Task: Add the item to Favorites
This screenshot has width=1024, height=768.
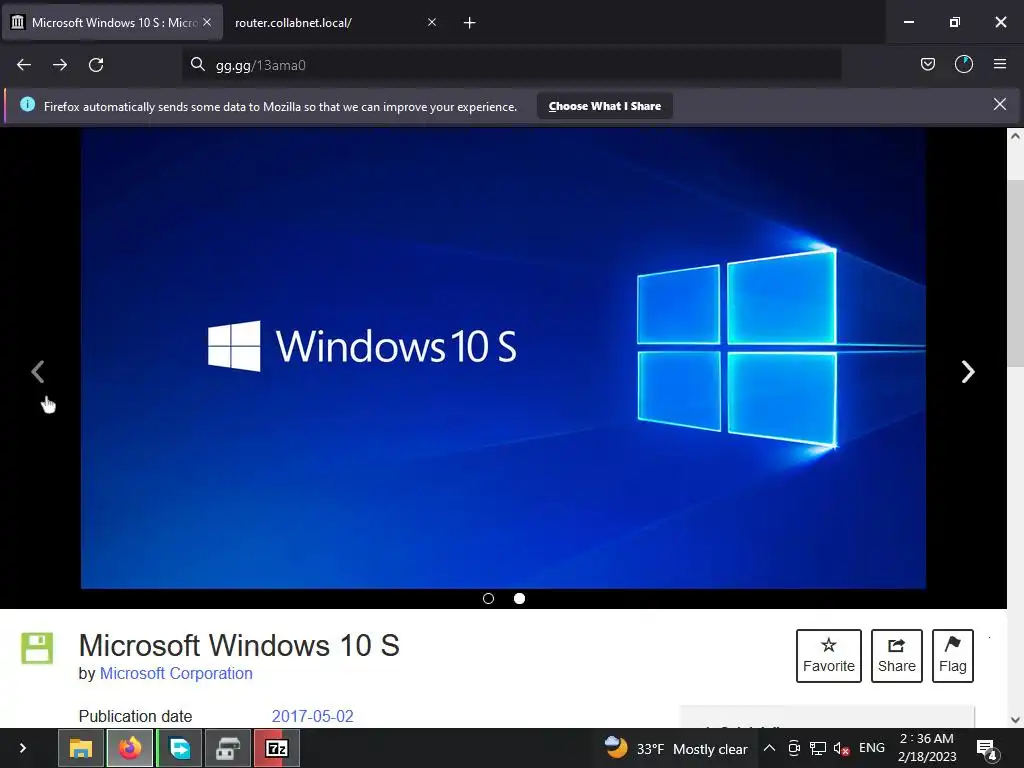Action: [x=829, y=656]
